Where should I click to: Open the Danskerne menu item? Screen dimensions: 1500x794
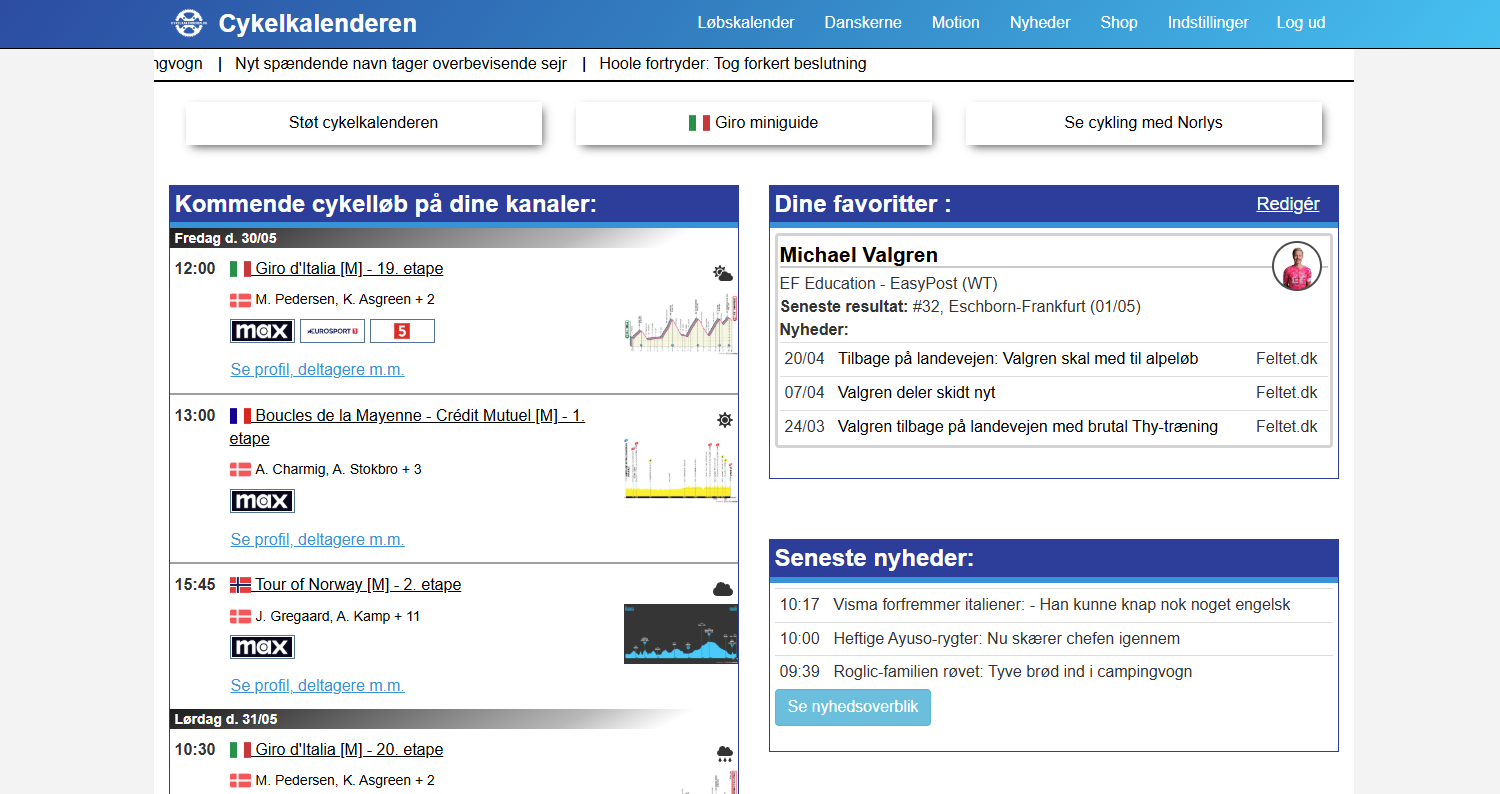[863, 23]
